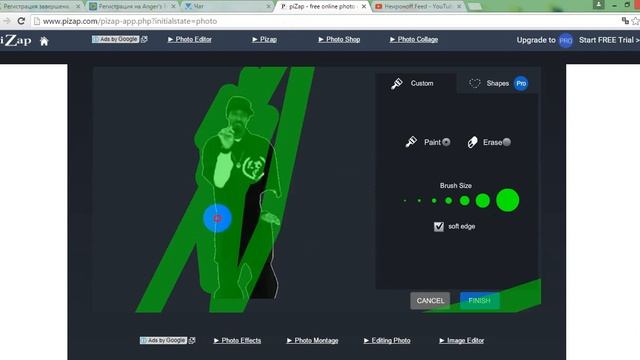Click the blue brush cursor on canvas

point(218,218)
